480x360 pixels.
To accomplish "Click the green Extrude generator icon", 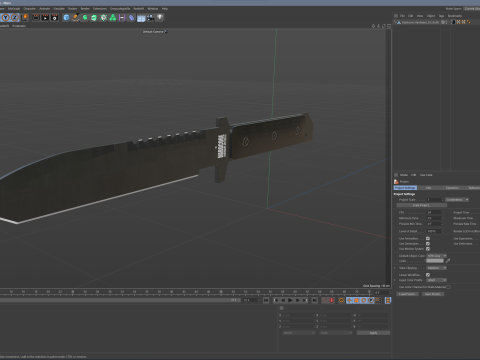I will click(x=94, y=17).
